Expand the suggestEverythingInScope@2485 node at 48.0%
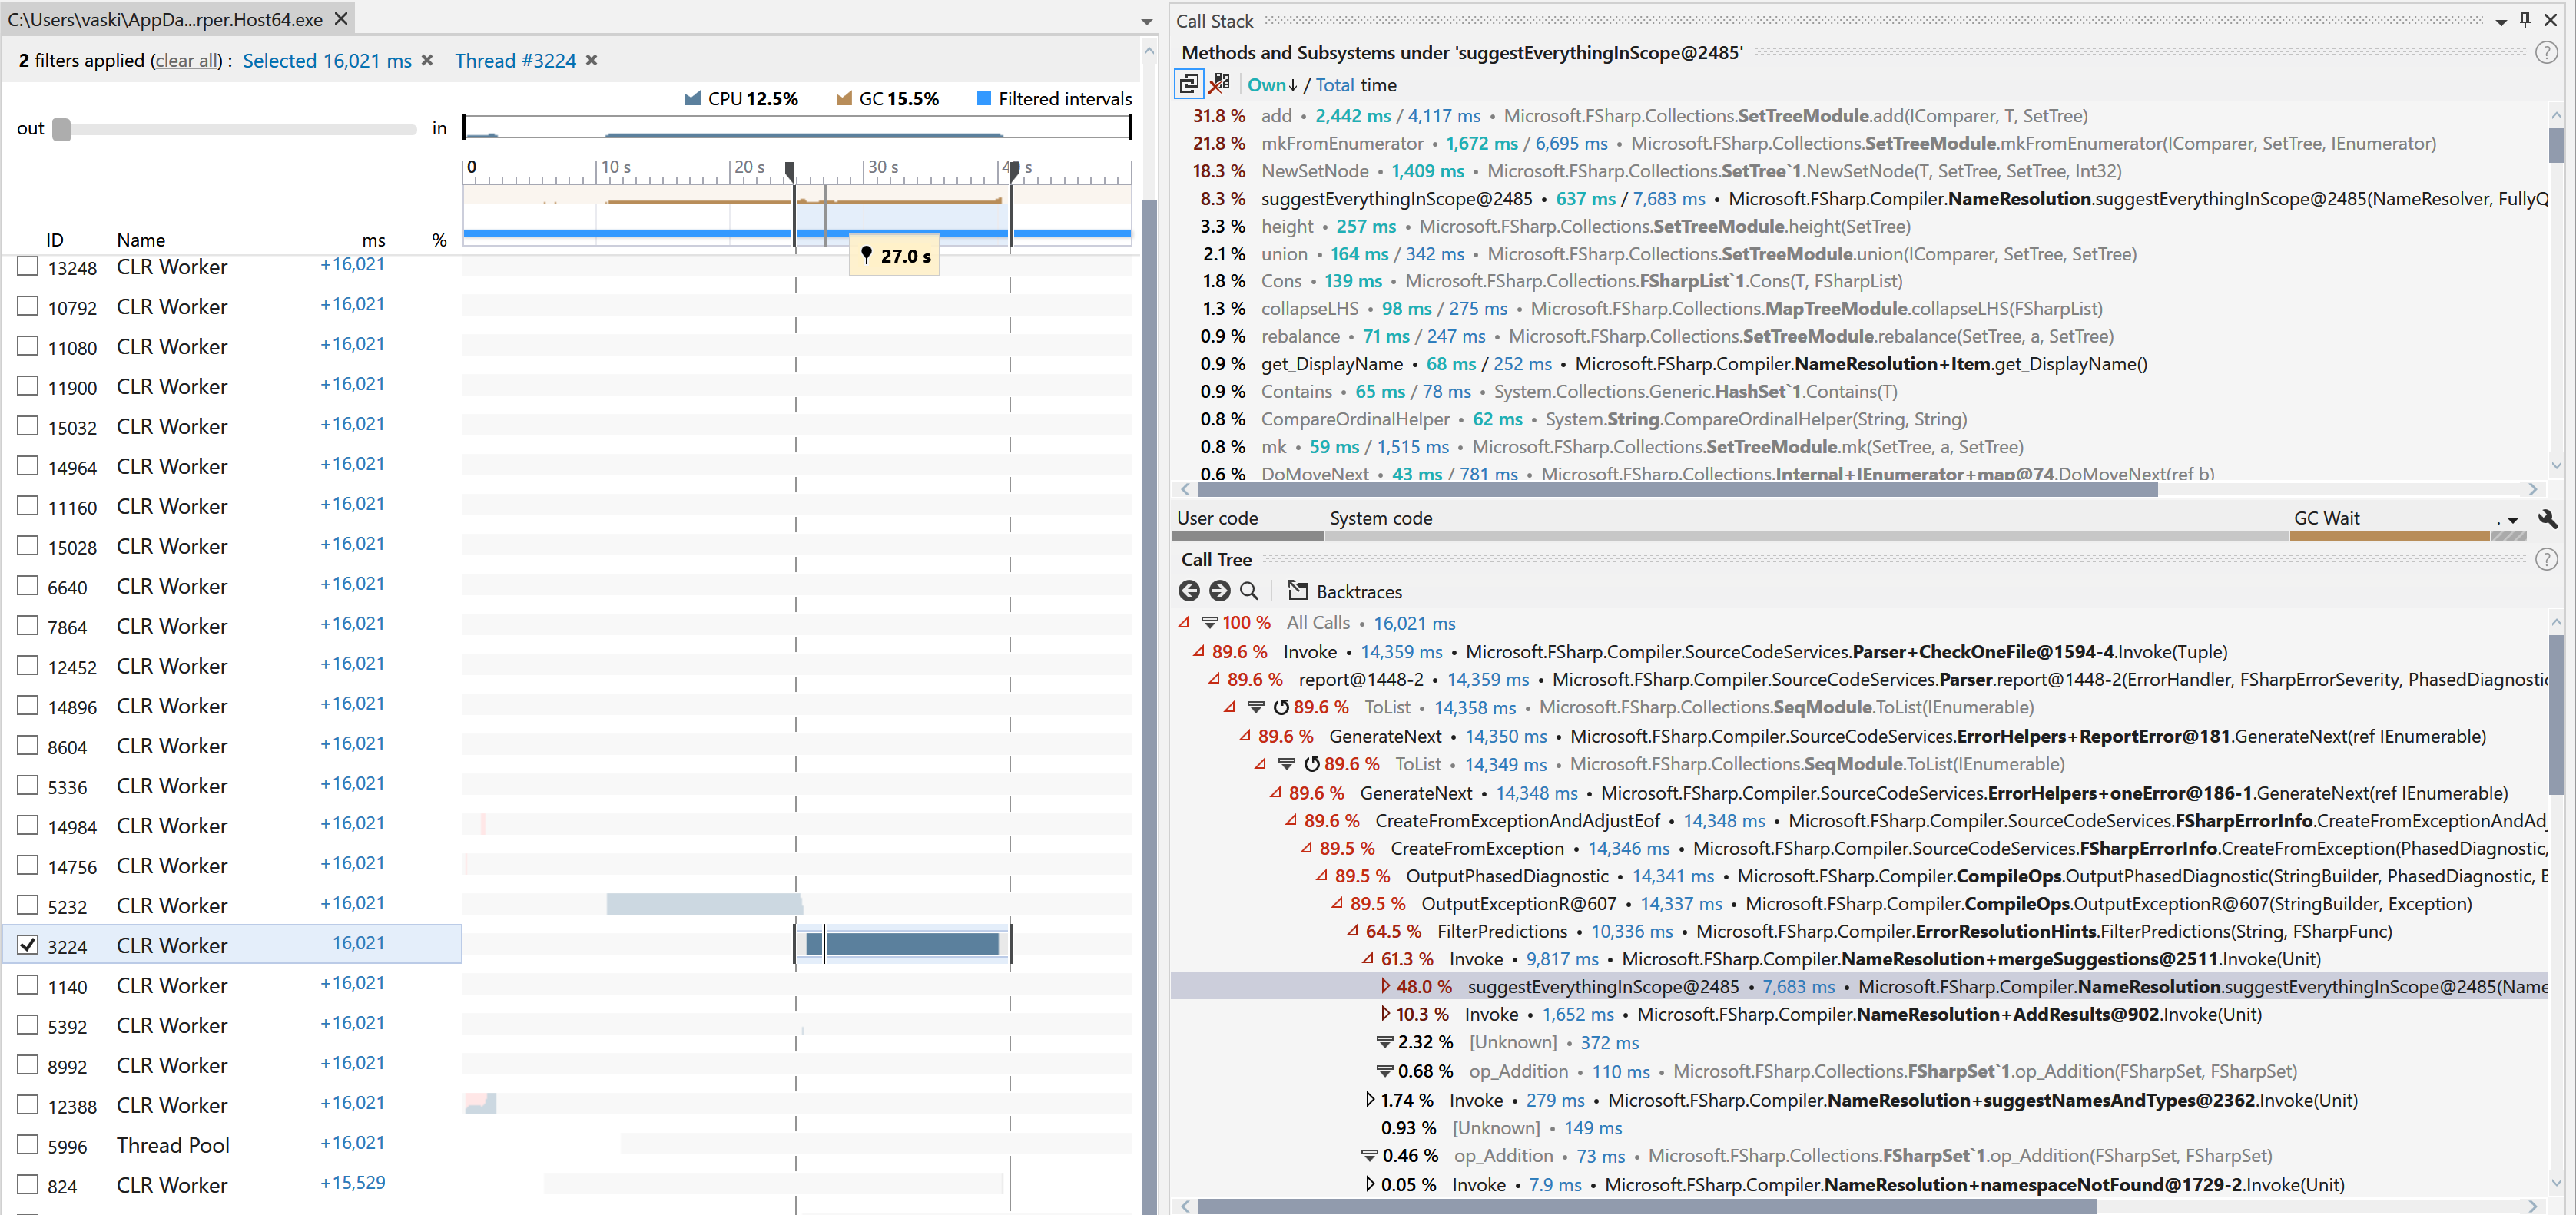The width and height of the screenshot is (2576, 1215). coord(1386,987)
